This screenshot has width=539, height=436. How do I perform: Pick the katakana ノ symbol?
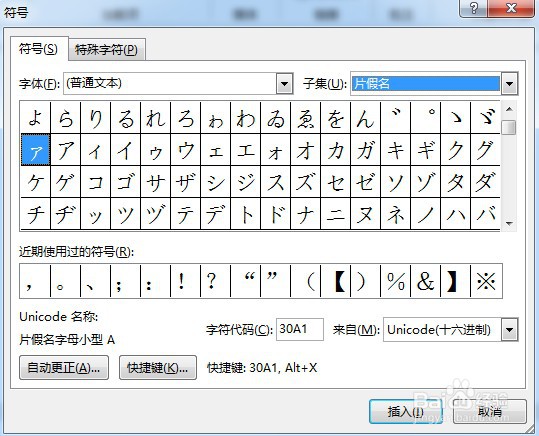(426, 214)
